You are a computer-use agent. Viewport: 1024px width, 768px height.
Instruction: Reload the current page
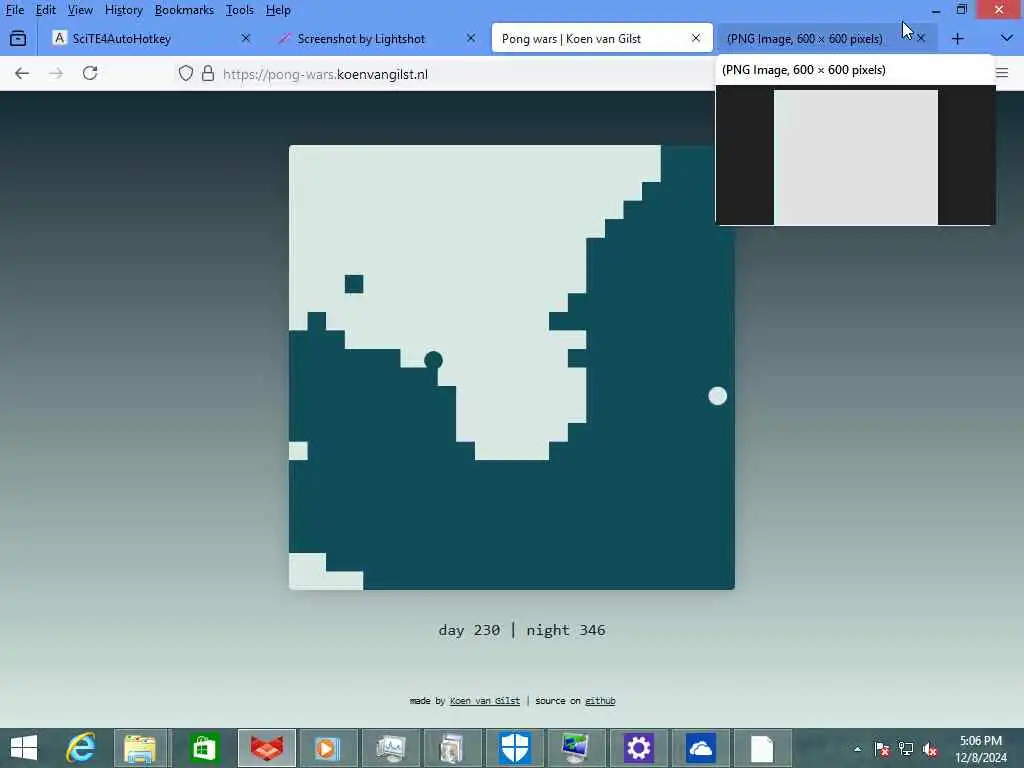[90, 73]
